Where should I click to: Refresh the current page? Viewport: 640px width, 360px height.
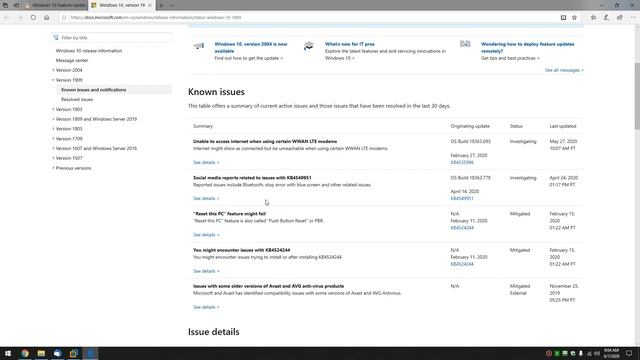coord(33,18)
